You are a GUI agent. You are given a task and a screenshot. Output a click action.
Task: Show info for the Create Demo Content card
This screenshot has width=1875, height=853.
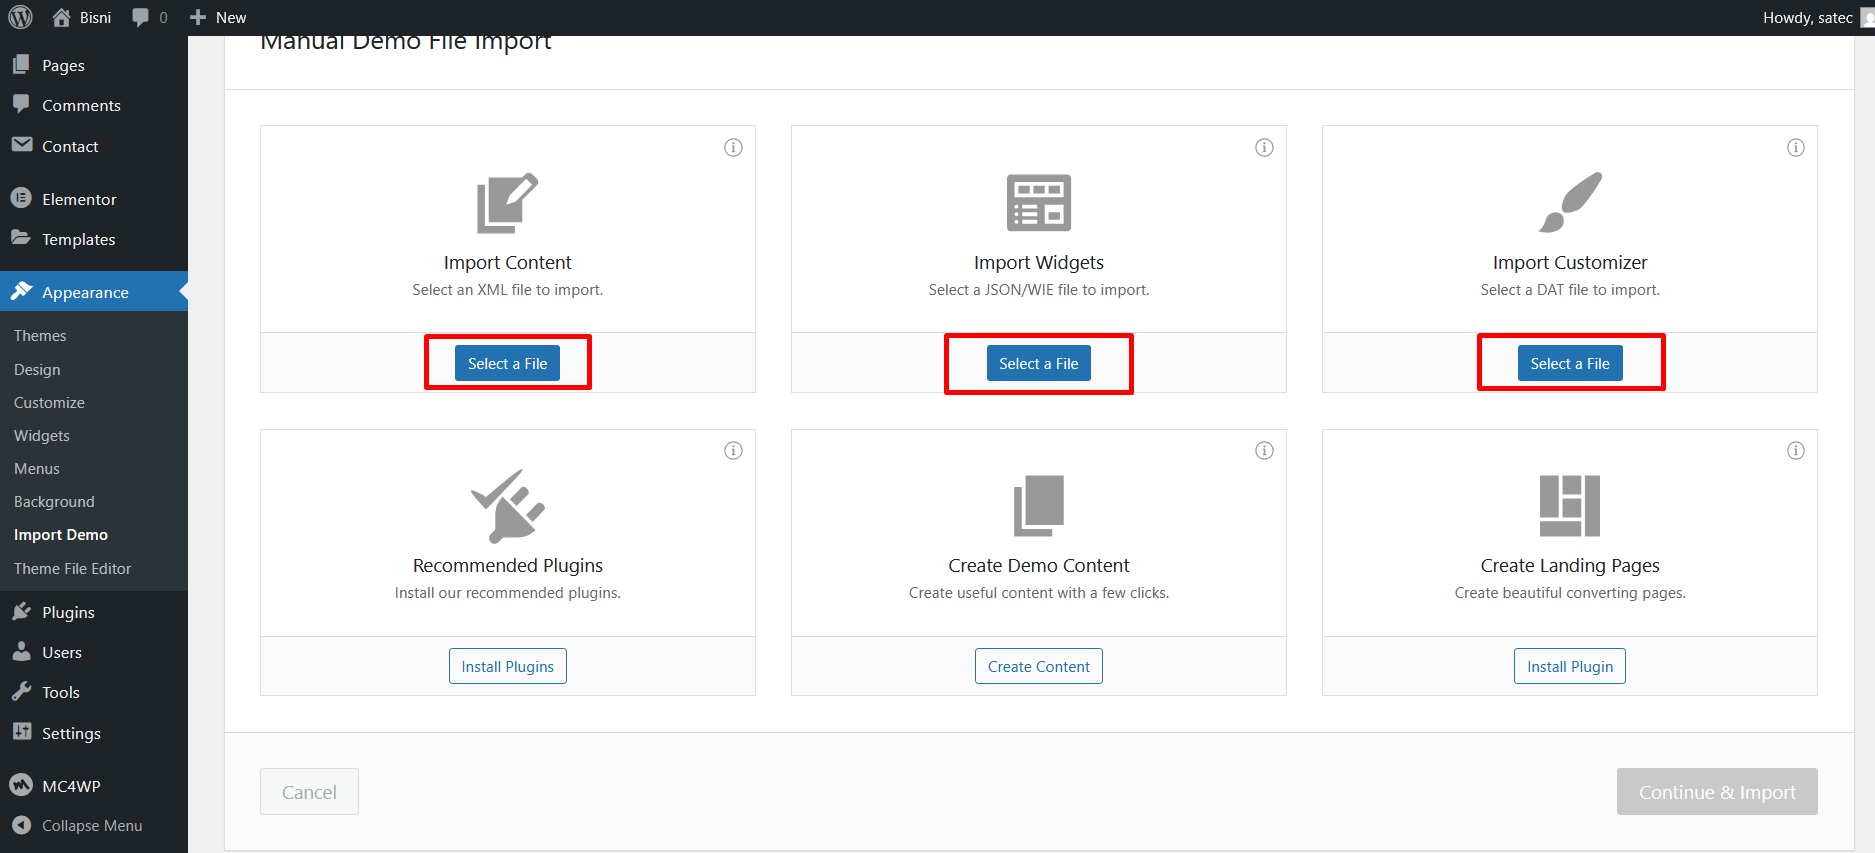tap(1264, 451)
